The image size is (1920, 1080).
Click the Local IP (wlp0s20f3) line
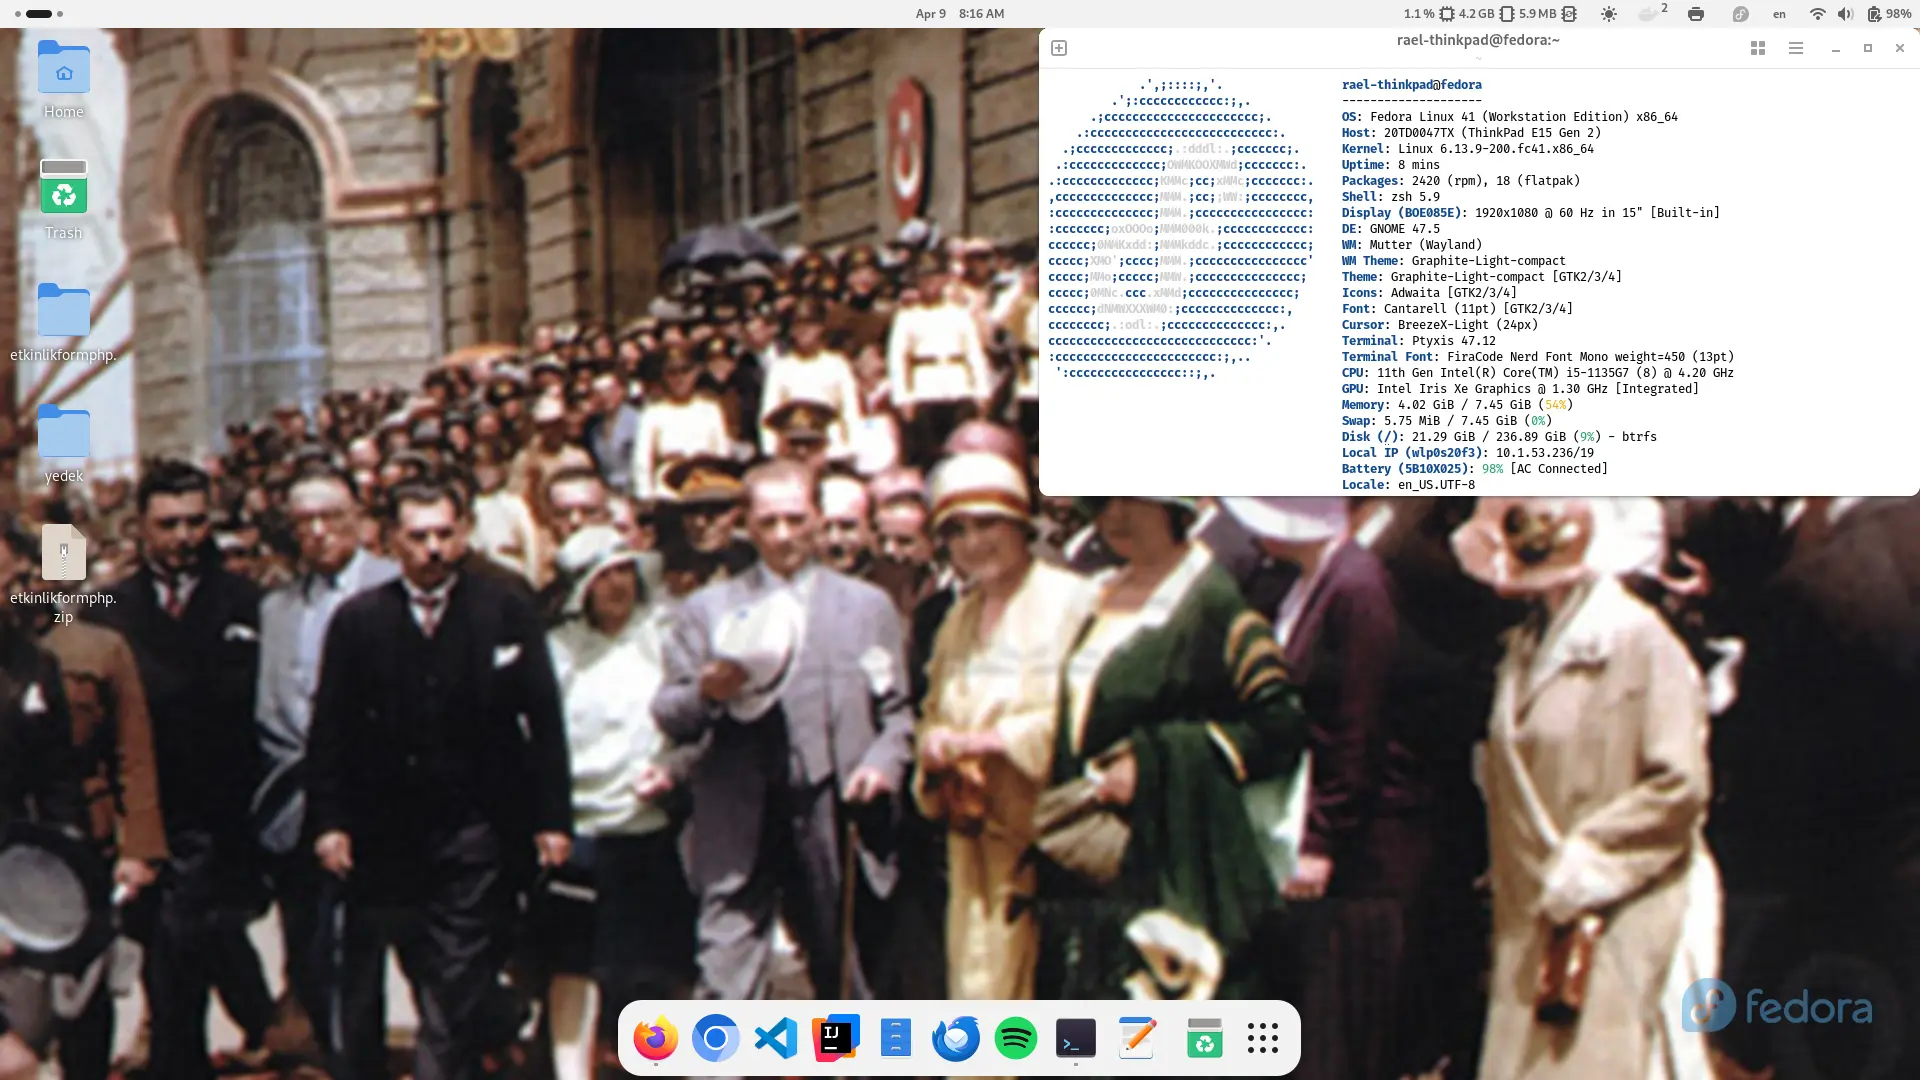(1467, 453)
